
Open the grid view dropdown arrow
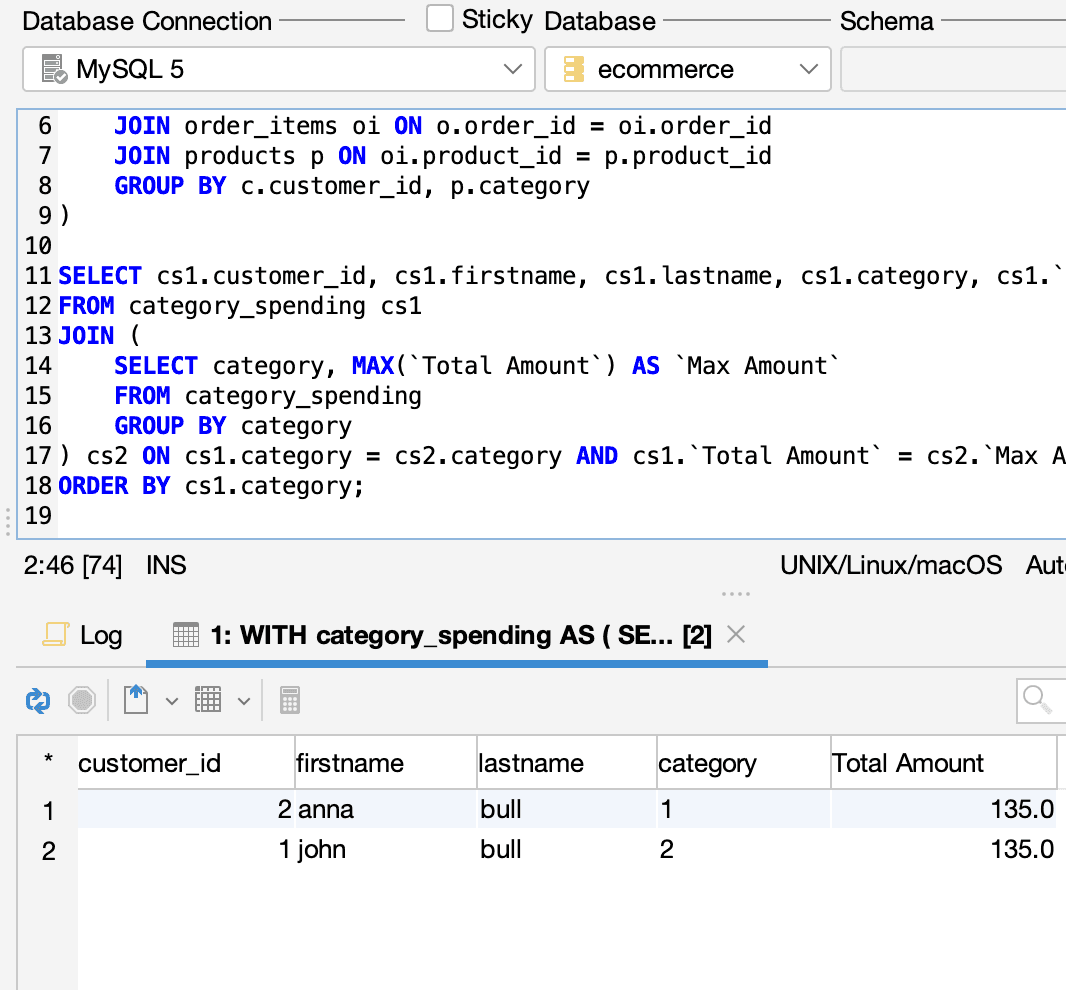click(x=244, y=701)
